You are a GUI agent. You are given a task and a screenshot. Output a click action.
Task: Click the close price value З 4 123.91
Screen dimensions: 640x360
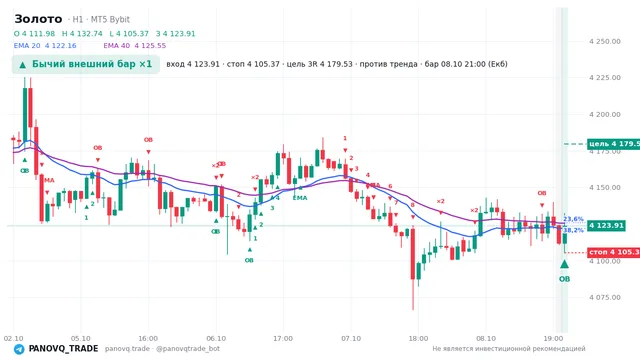[176, 34]
